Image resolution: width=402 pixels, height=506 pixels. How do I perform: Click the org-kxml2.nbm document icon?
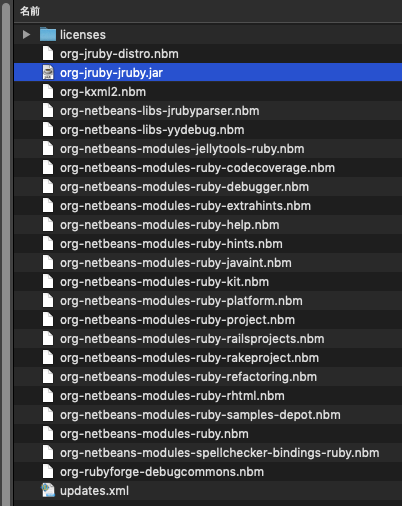tap(48, 91)
